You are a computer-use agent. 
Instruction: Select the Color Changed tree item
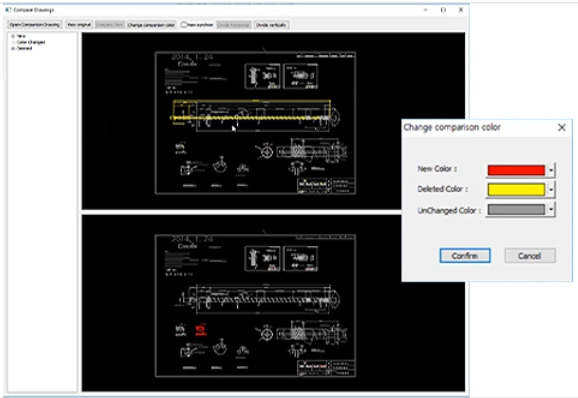(x=31, y=42)
